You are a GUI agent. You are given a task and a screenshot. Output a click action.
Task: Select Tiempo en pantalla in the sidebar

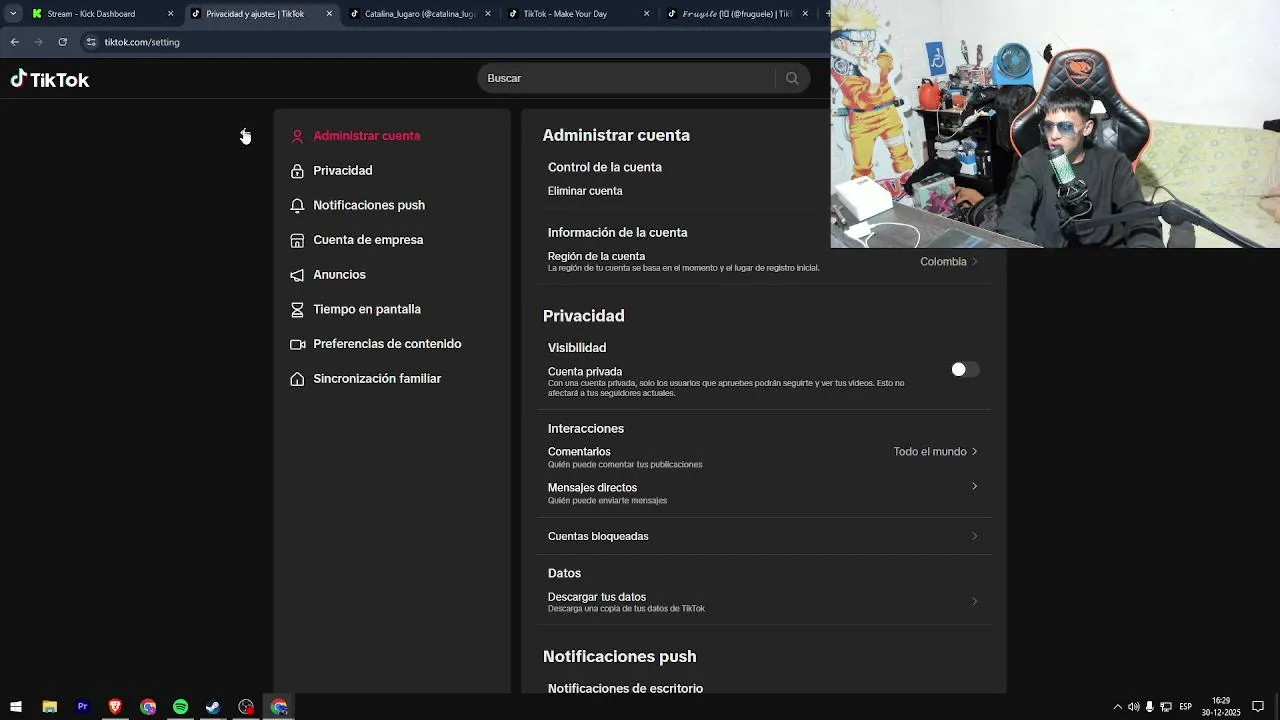(367, 309)
